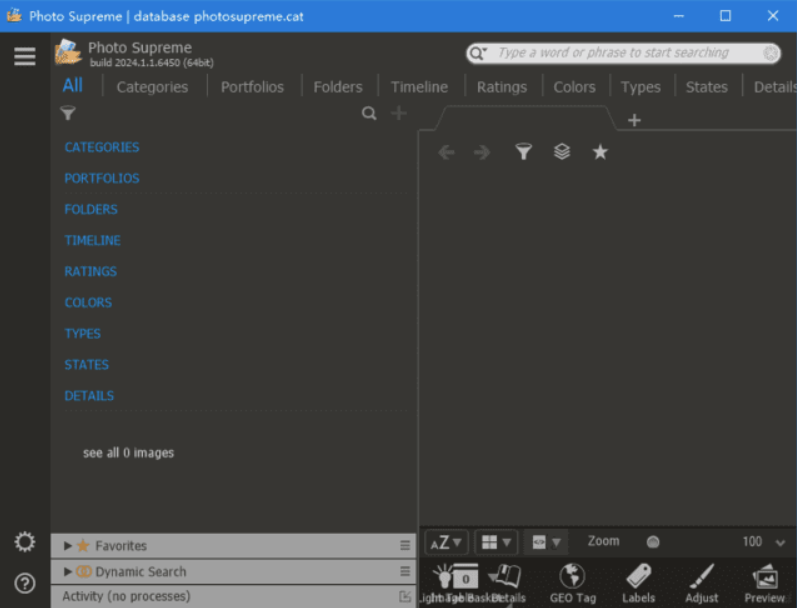Switch to the States tab
The image size is (797, 608).
pos(707,87)
